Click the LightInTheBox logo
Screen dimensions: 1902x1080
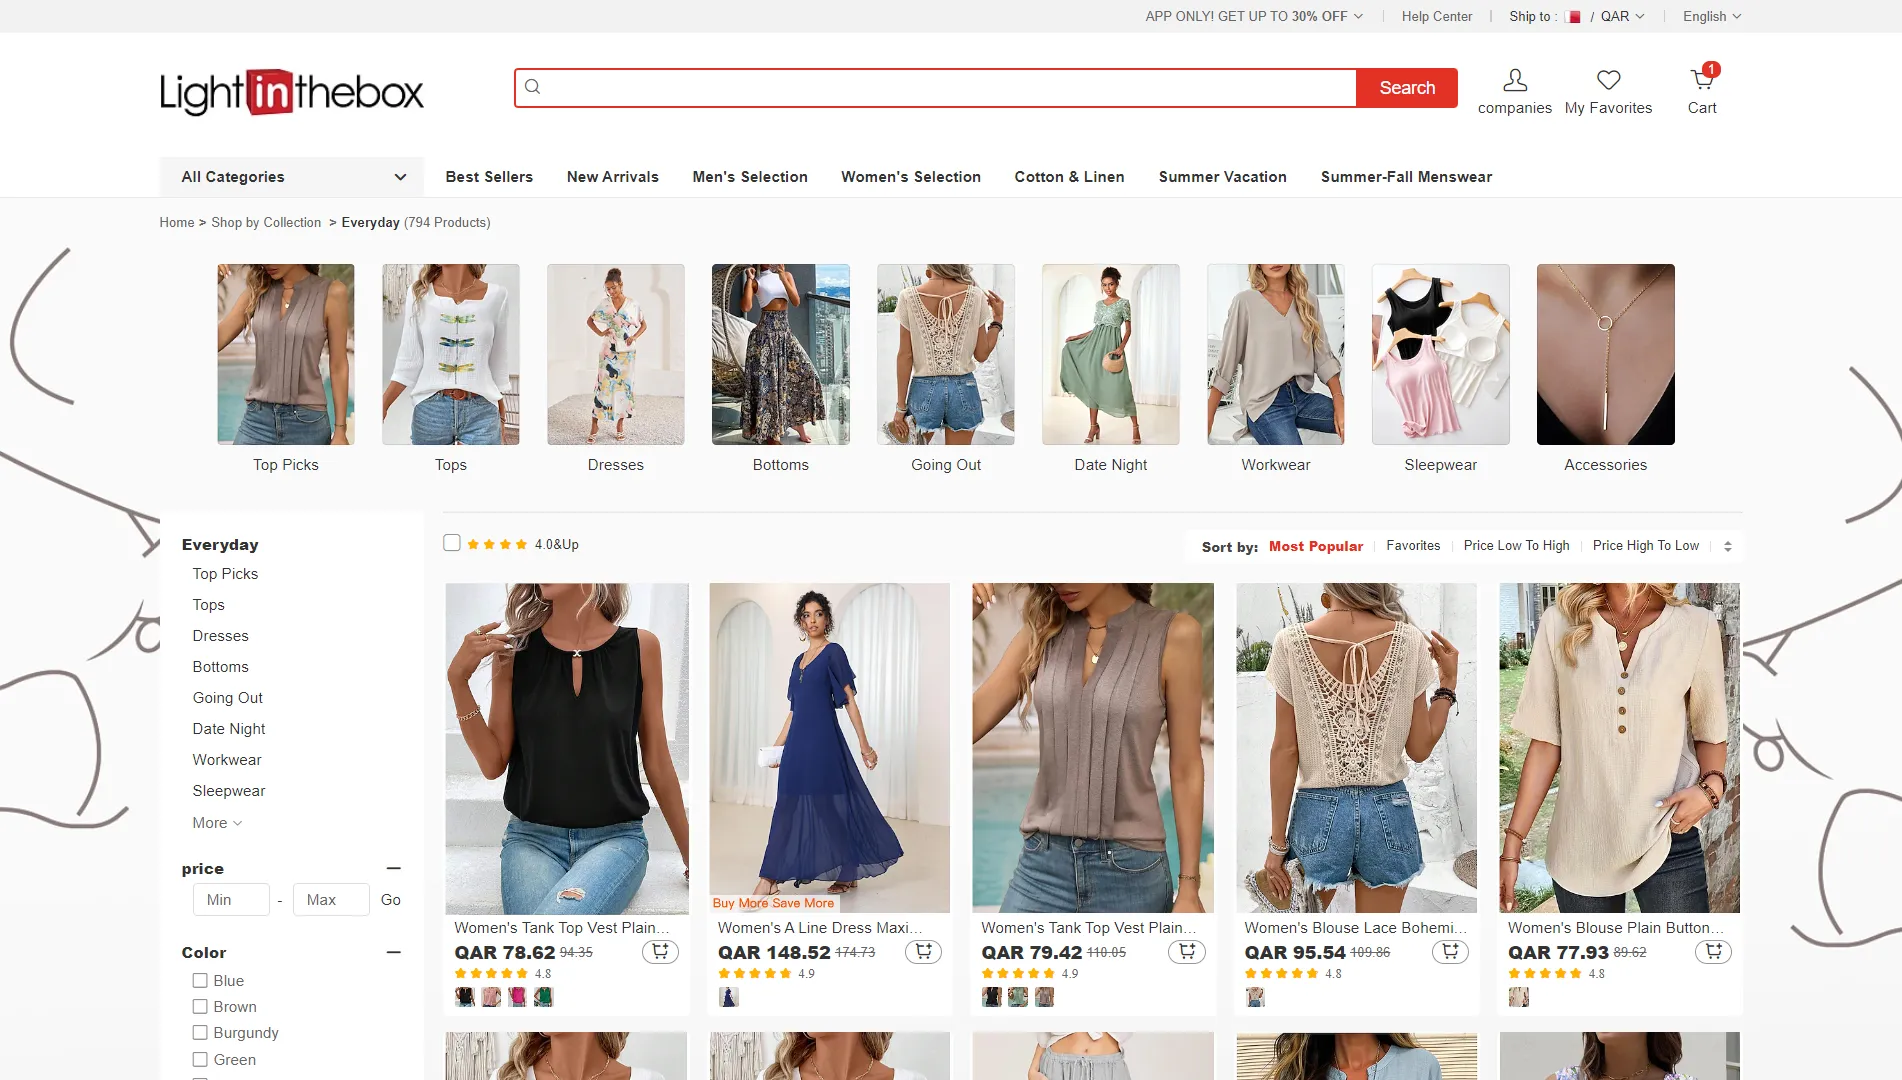click(291, 92)
